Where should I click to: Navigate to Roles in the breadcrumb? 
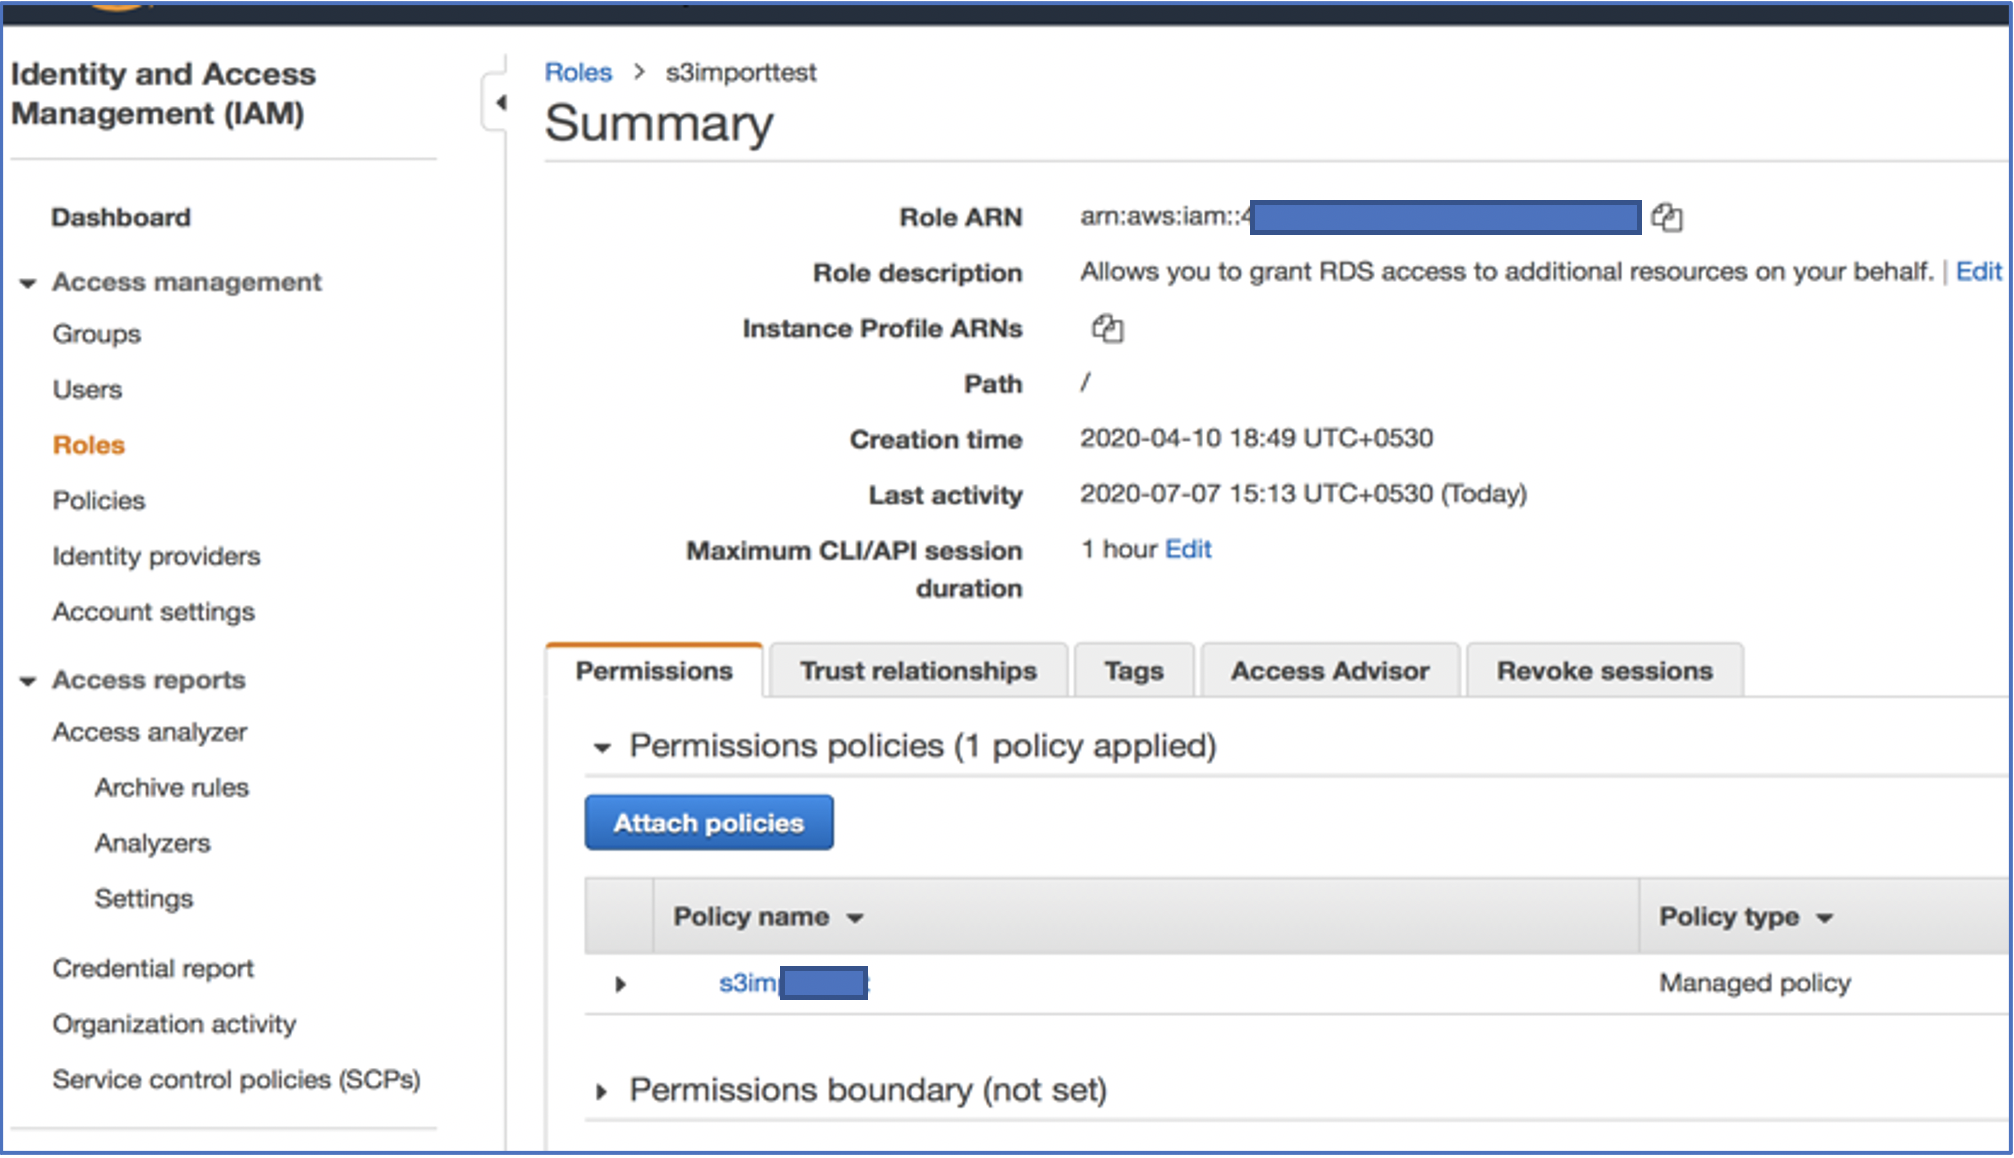(x=578, y=72)
